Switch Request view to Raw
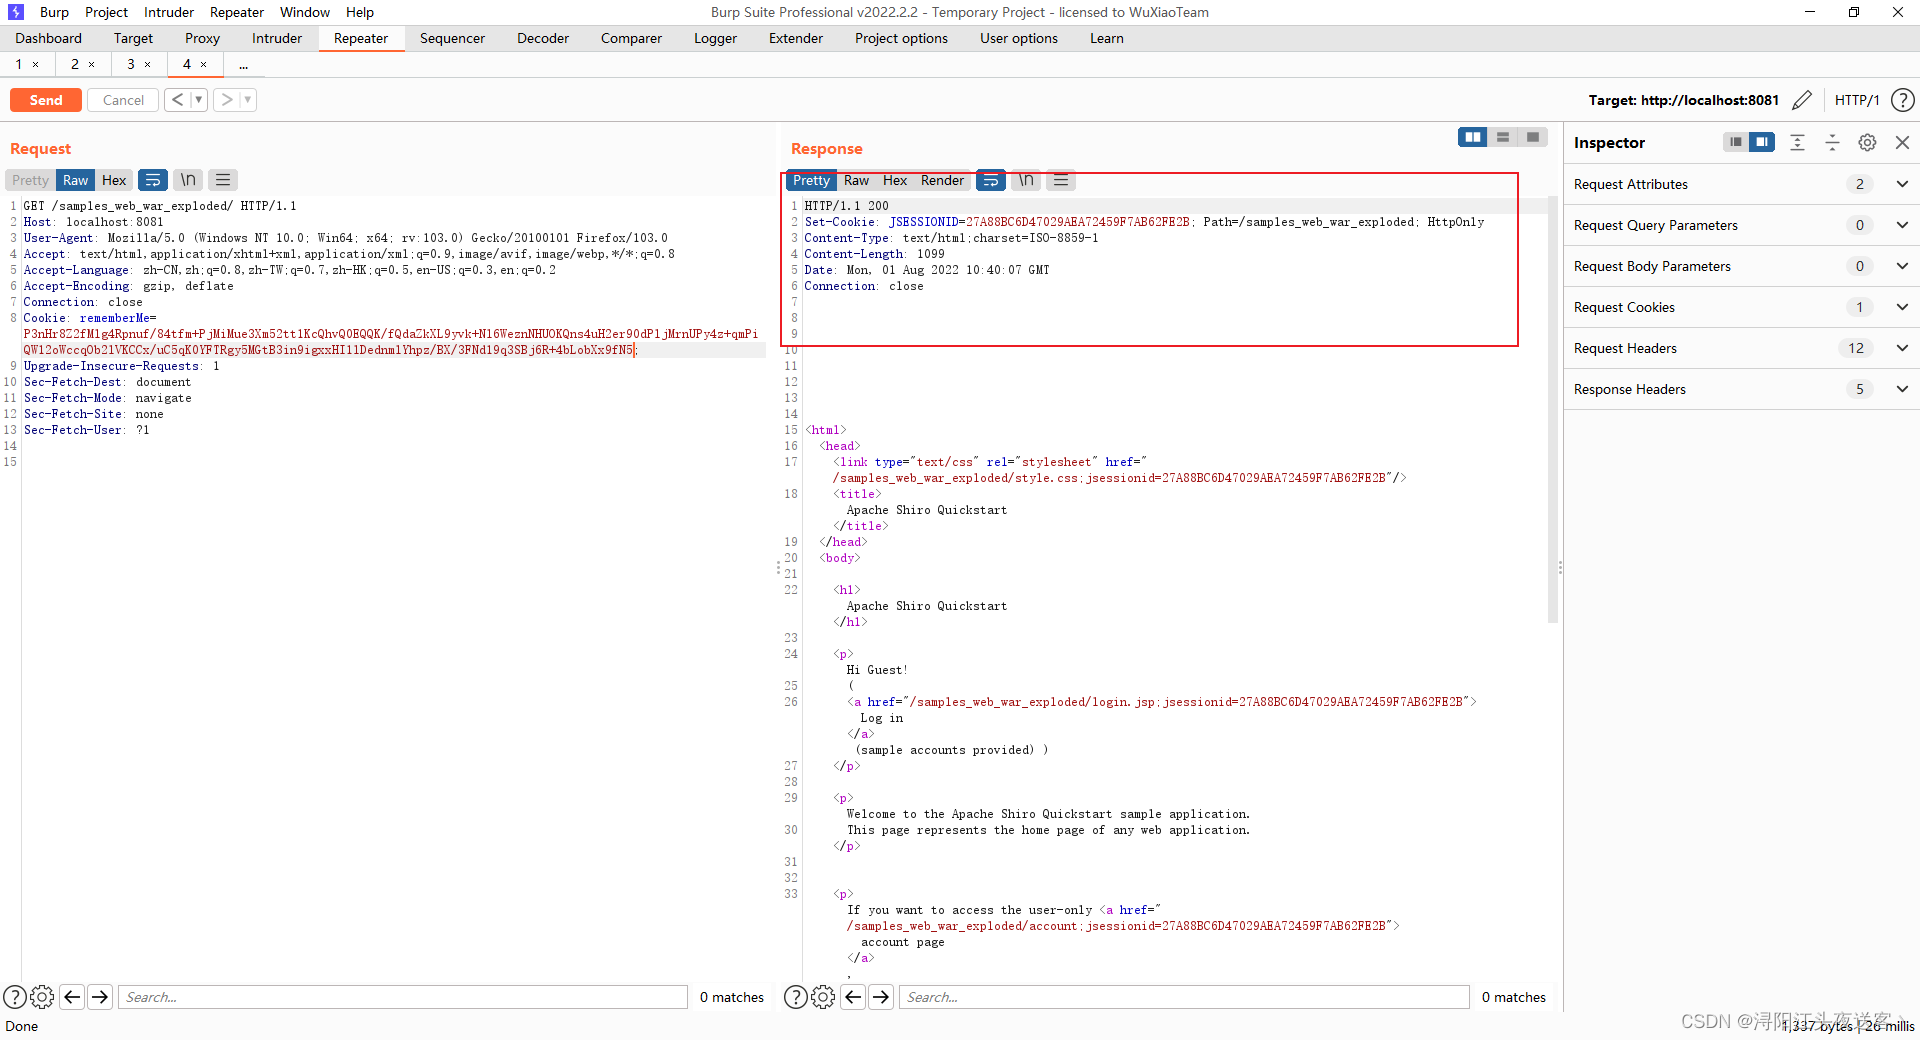The height and width of the screenshot is (1040, 1920). pos(75,180)
